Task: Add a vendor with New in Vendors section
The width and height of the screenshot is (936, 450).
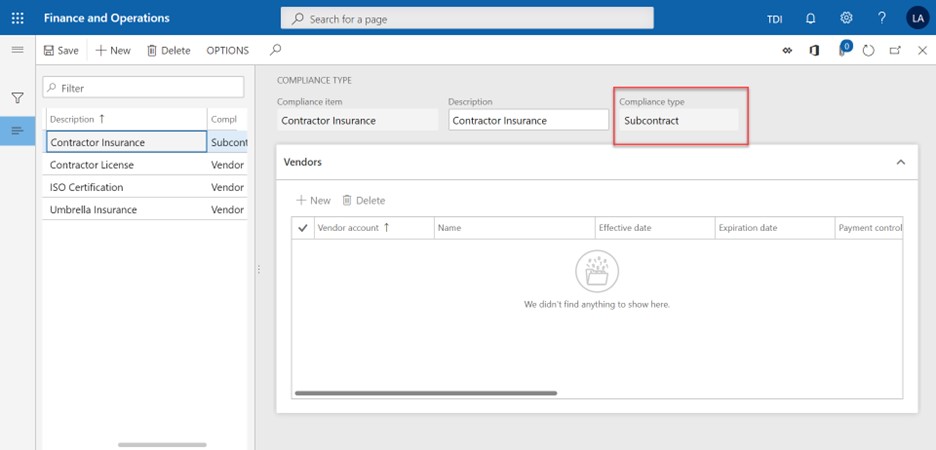Action: pyautogui.click(x=313, y=200)
